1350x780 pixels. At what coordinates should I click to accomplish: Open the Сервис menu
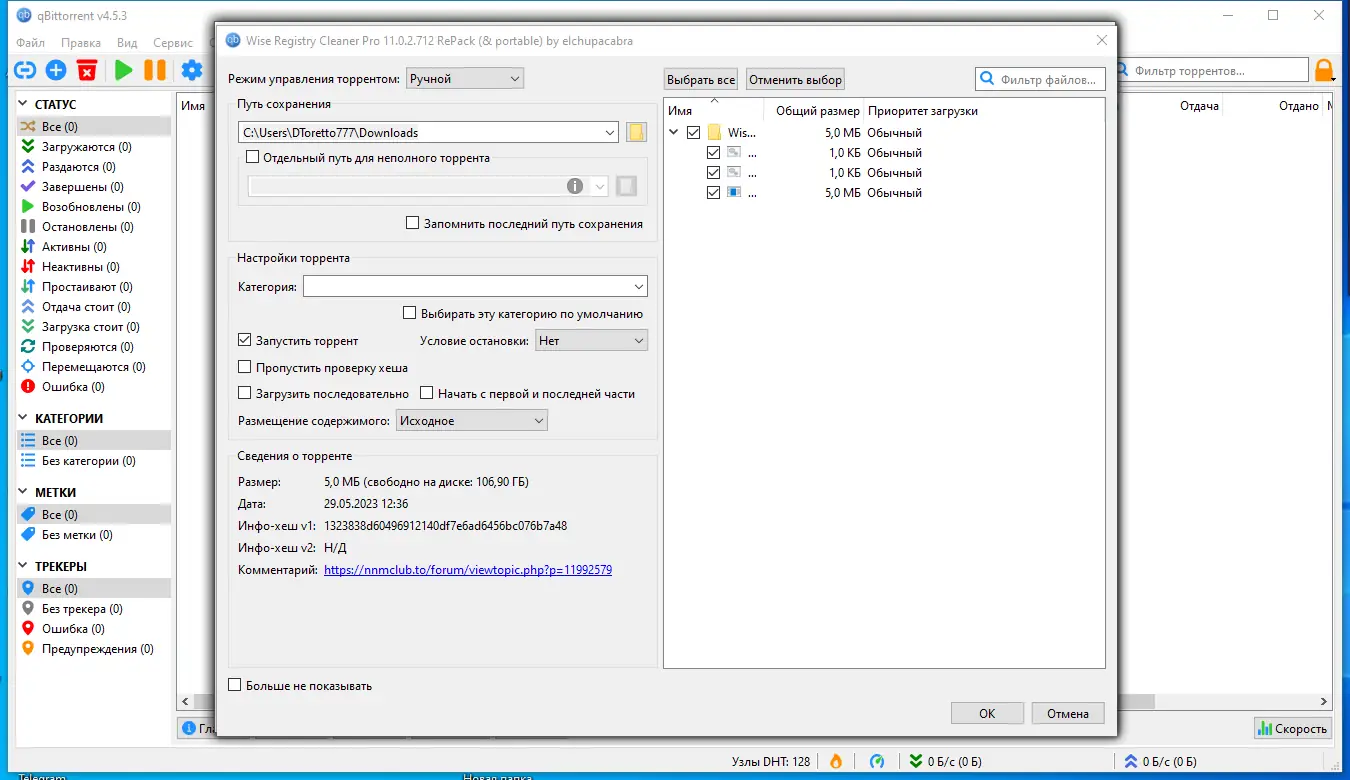coord(173,43)
